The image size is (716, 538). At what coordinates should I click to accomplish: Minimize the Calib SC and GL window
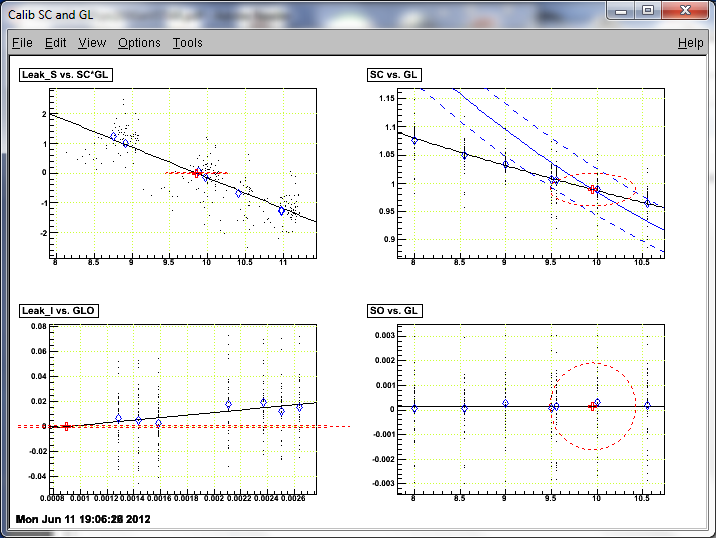click(621, 11)
